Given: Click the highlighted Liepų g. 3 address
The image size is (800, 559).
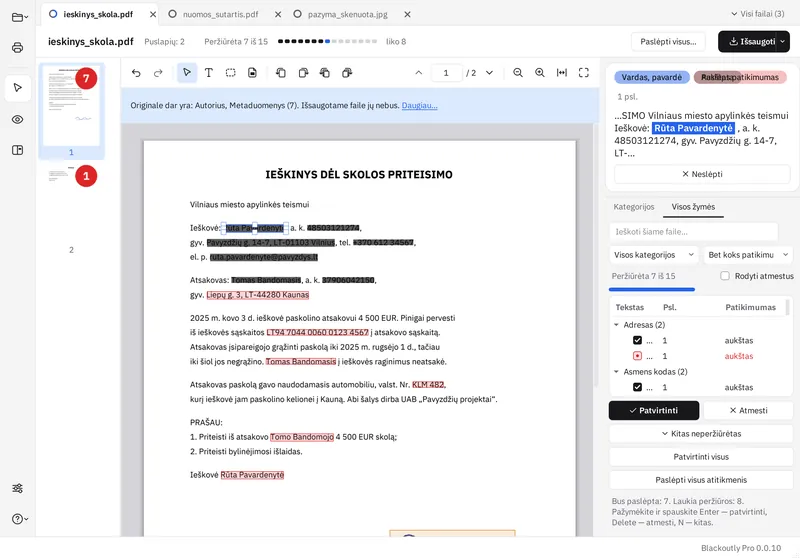Looking at the screenshot, I should click(x=258, y=294).
